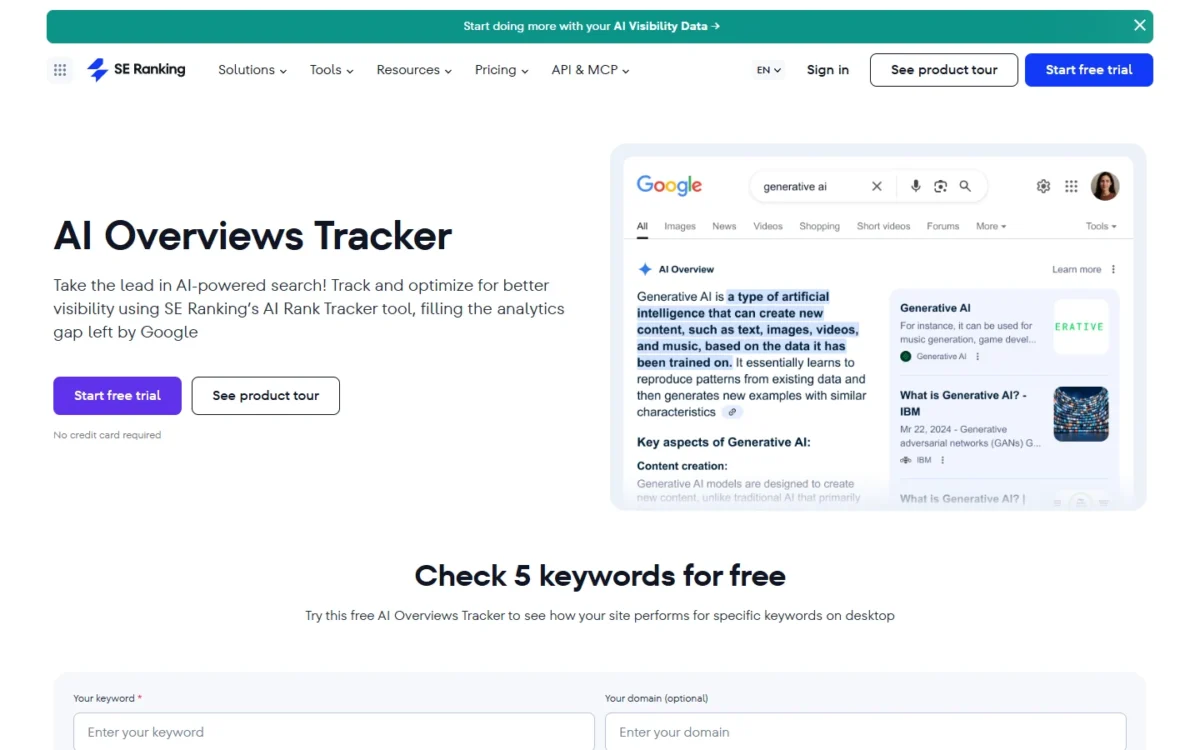Click 'Key aspects of Generative AI:' heading
Image resolution: width=1200 pixels, height=750 pixels.
pyautogui.click(x=724, y=442)
